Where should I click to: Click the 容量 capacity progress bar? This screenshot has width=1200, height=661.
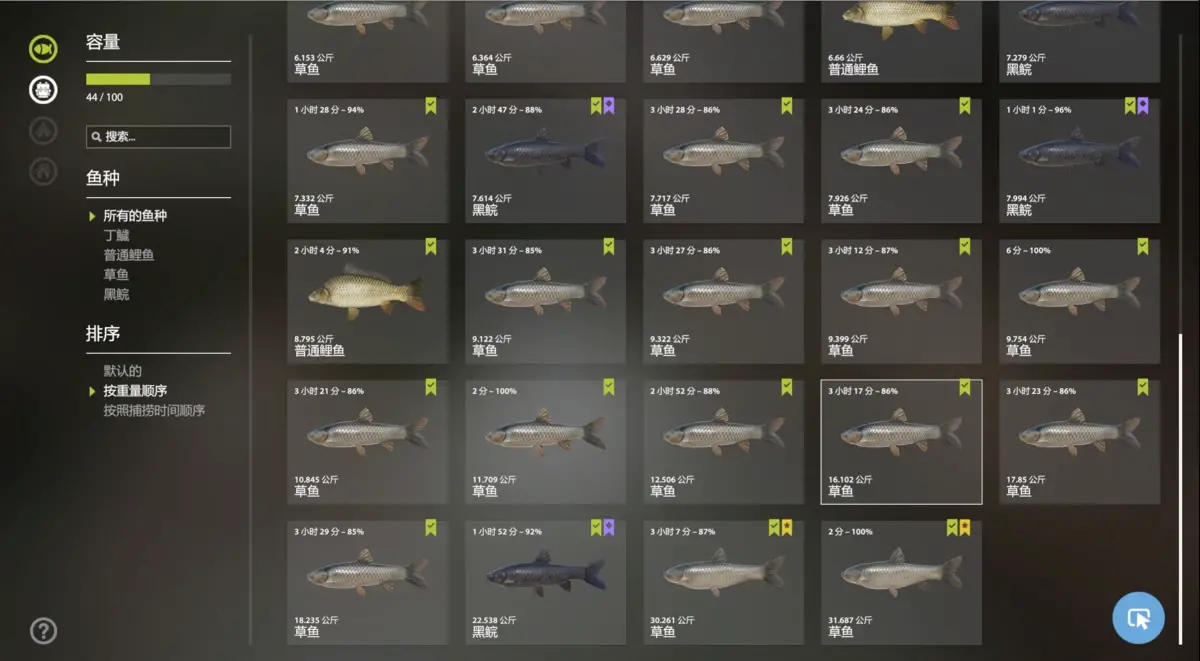pos(158,79)
